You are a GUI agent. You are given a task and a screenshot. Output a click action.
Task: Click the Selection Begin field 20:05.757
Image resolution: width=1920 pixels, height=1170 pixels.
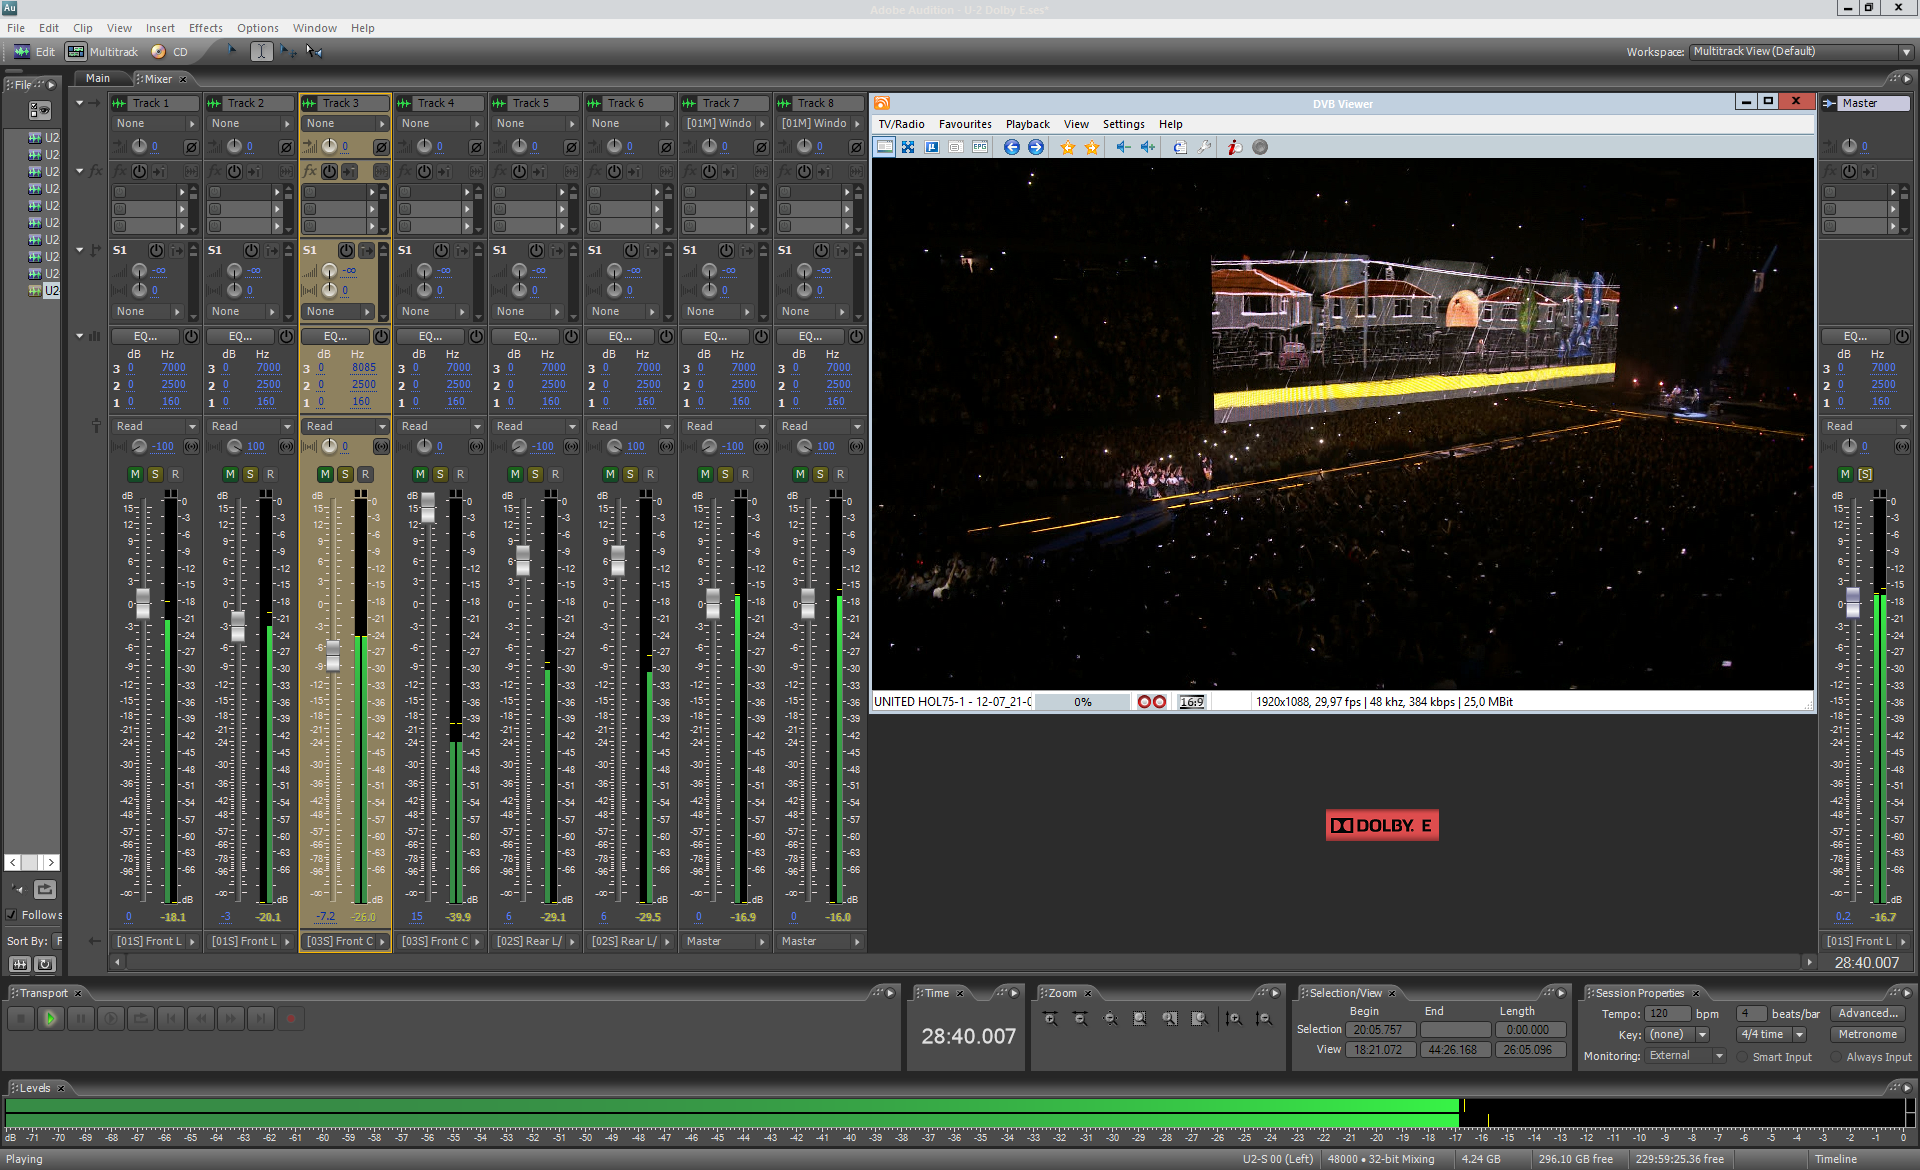pos(1380,1030)
